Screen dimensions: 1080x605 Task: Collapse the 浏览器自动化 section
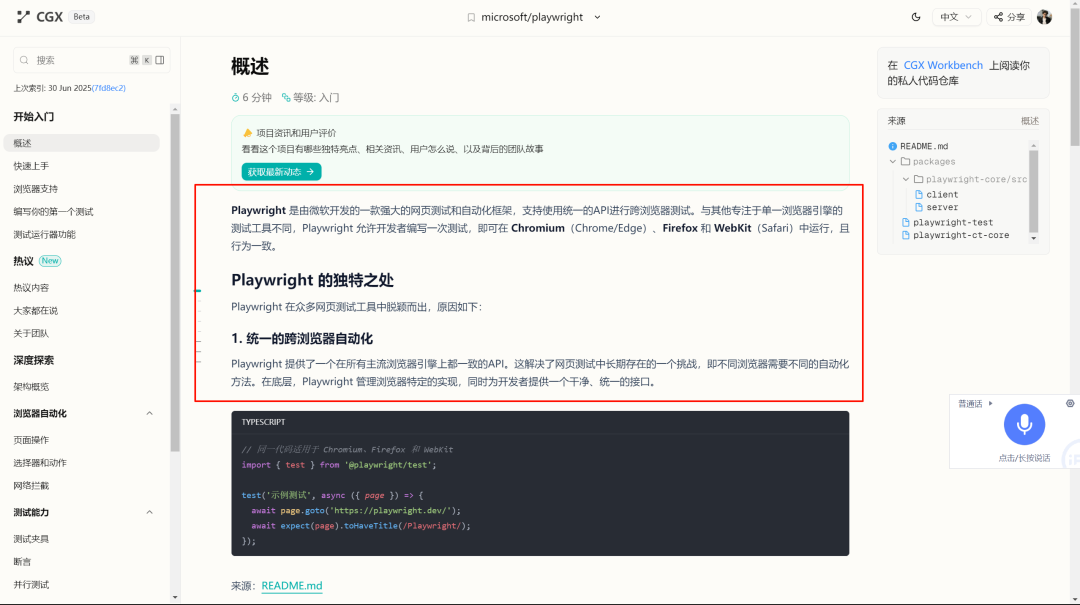[x=149, y=413]
